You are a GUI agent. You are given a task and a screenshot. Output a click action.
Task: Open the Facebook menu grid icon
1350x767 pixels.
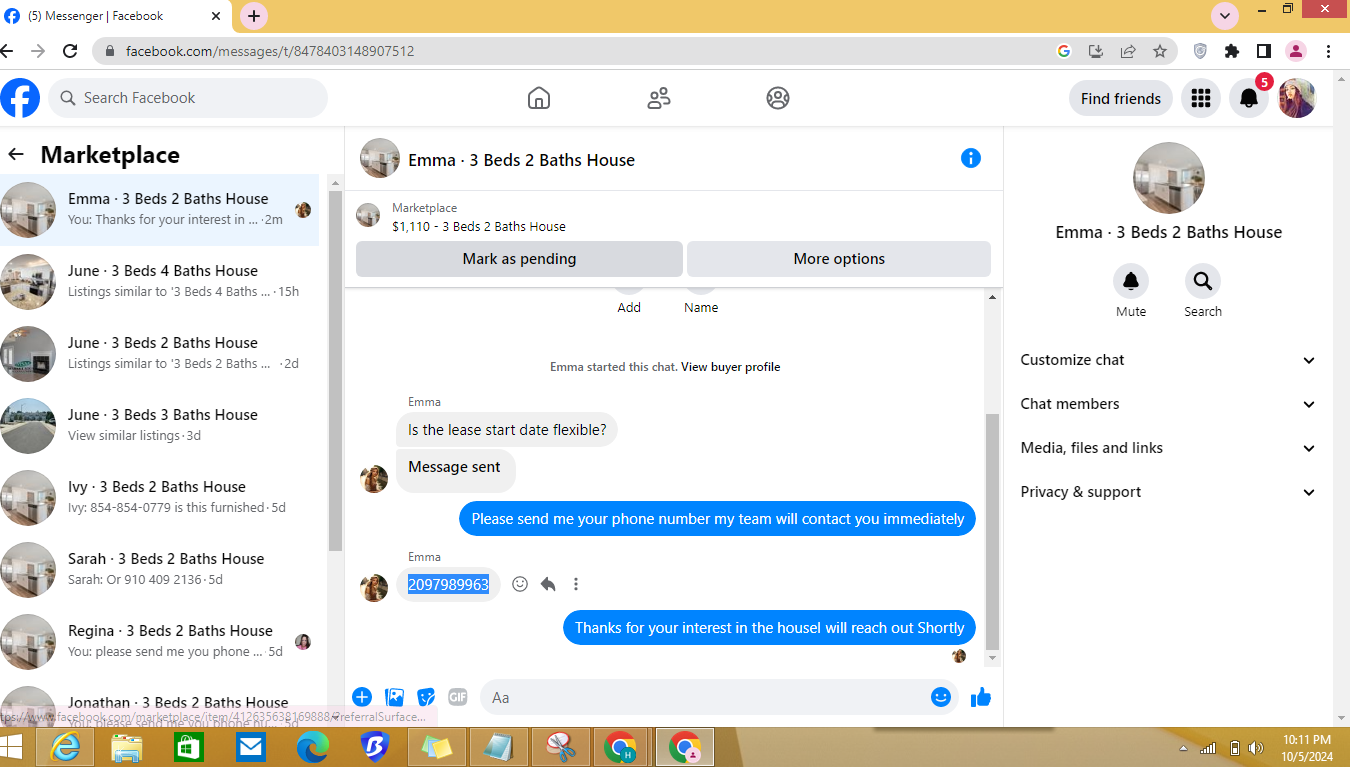1201,98
